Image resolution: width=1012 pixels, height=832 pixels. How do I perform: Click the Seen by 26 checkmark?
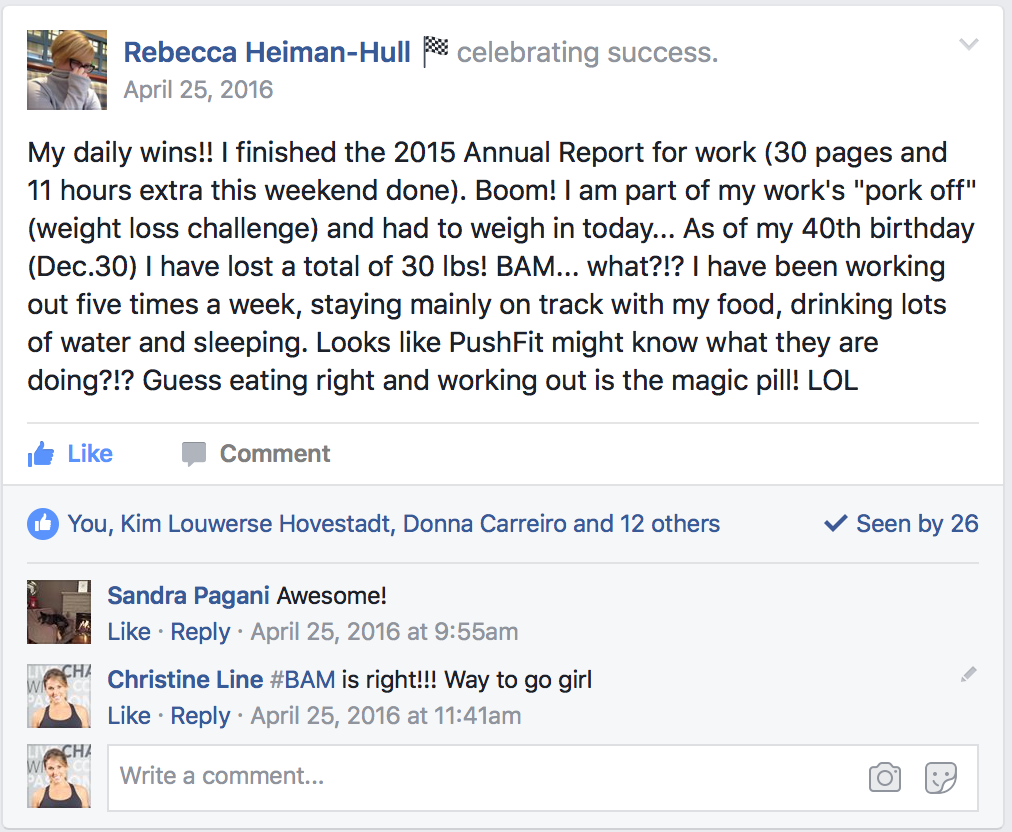835,523
